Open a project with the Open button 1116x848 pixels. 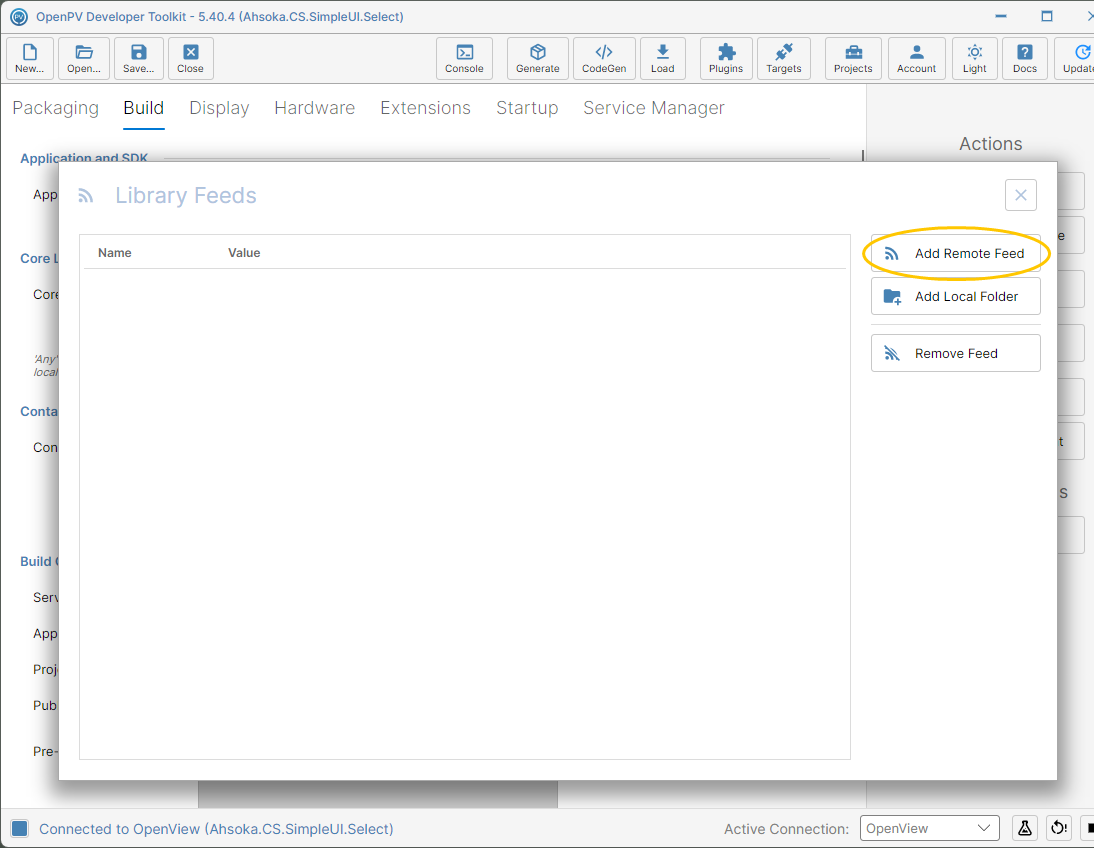(x=84, y=58)
